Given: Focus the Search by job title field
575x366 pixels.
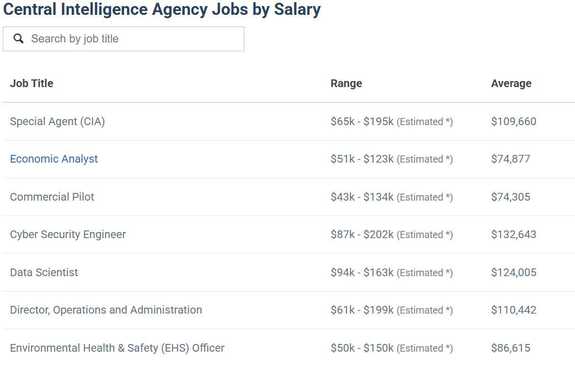Looking at the screenshot, I should point(124,39).
